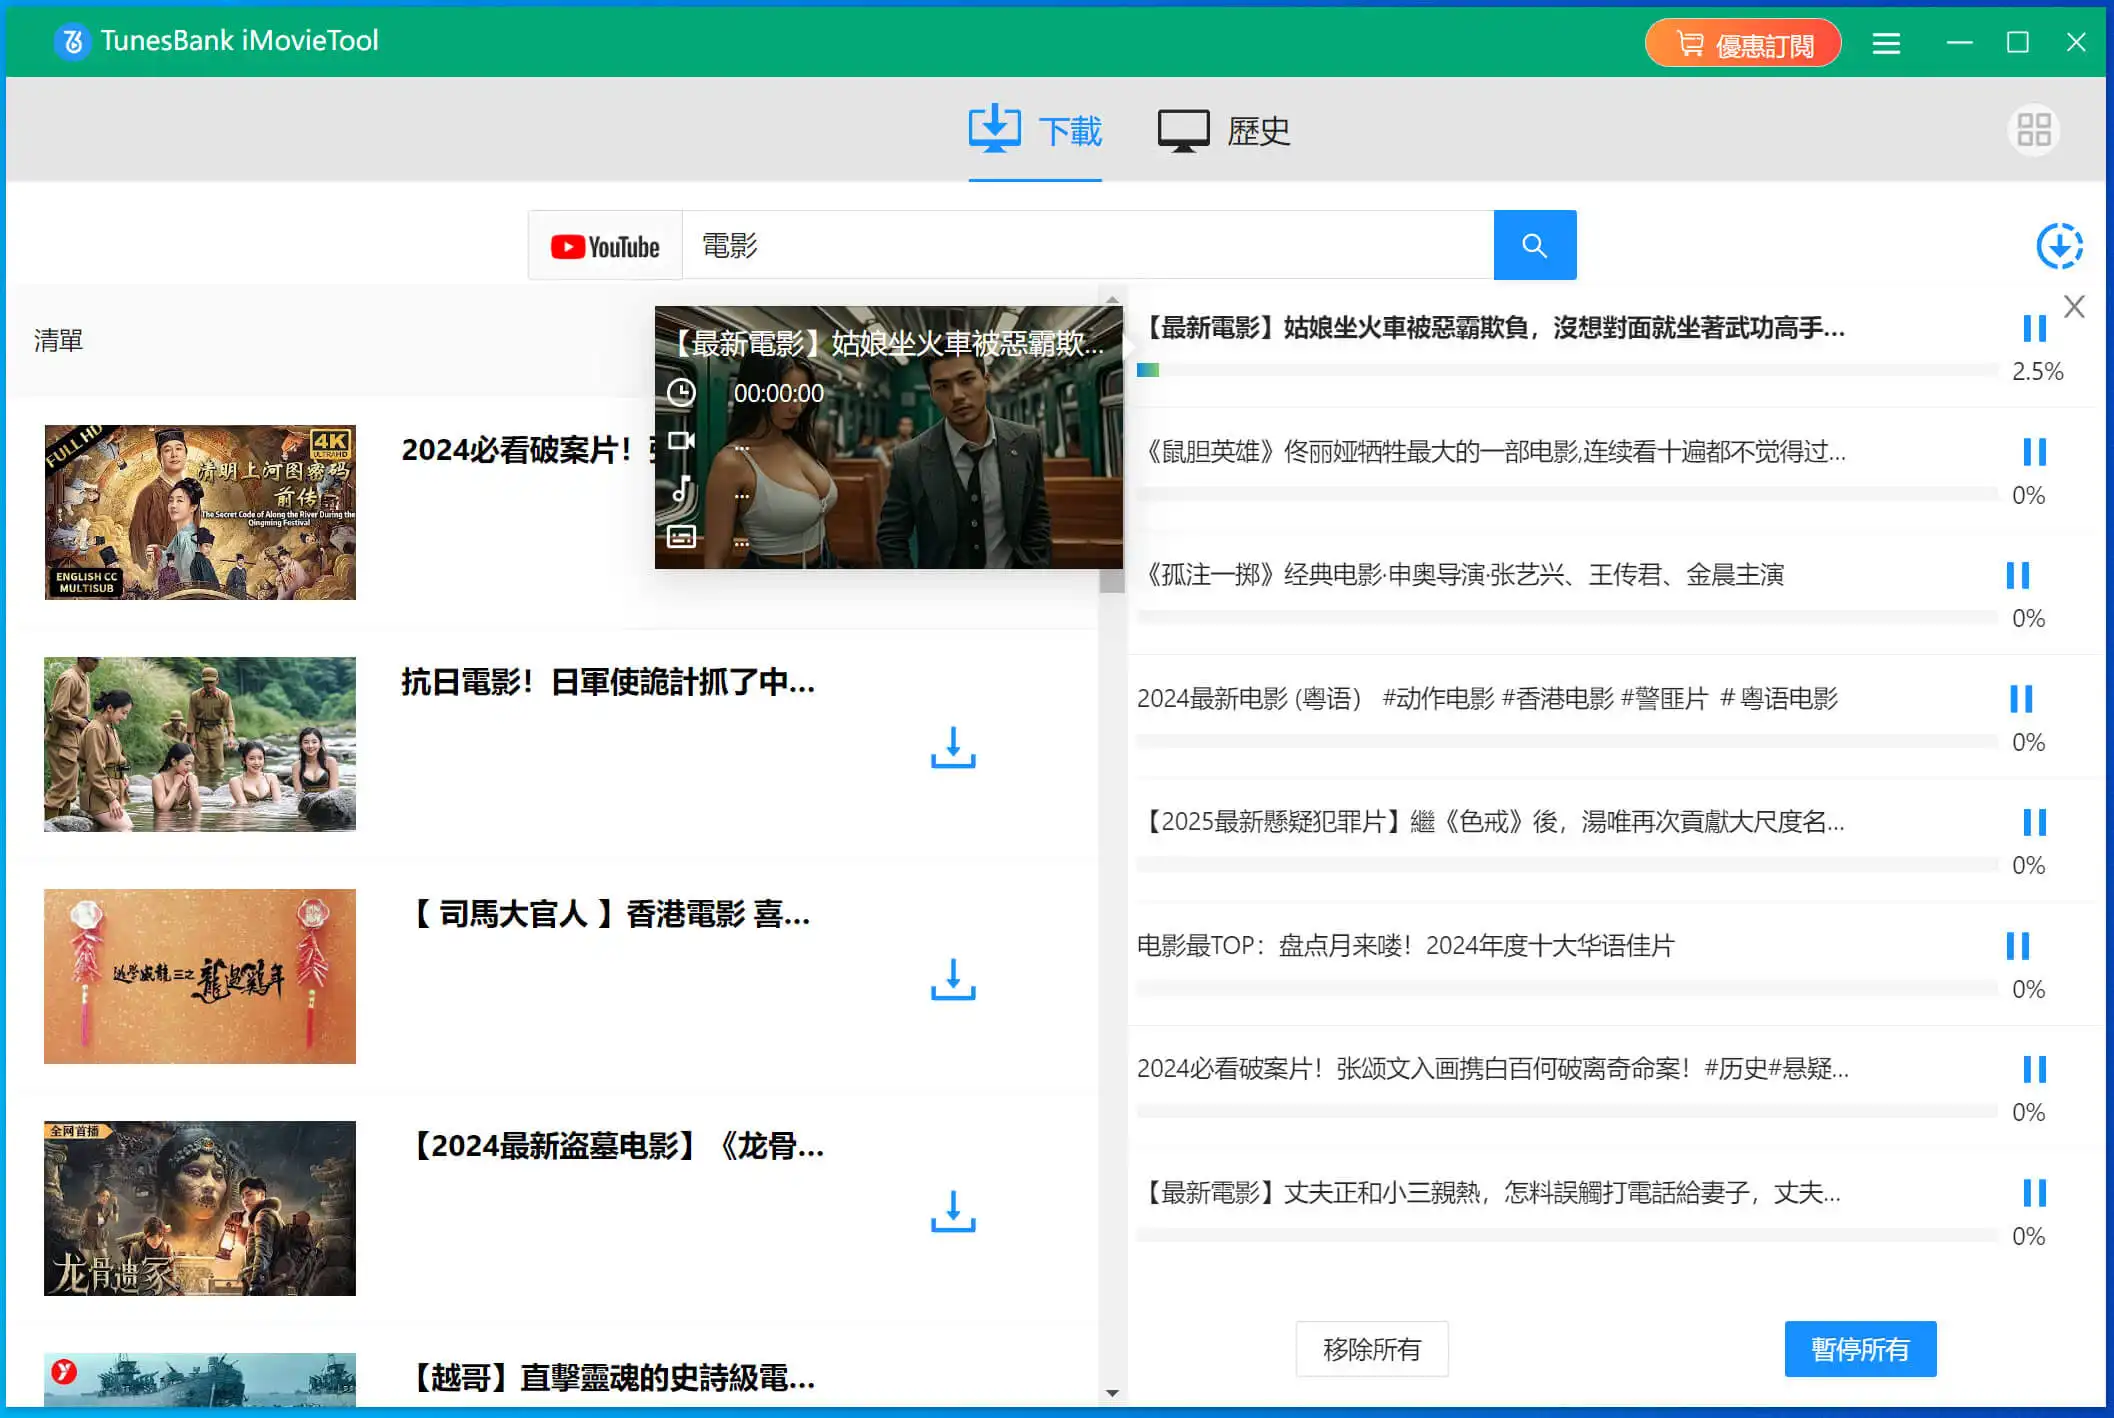Toggle the circular download queue icon

[x=2059, y=246]
